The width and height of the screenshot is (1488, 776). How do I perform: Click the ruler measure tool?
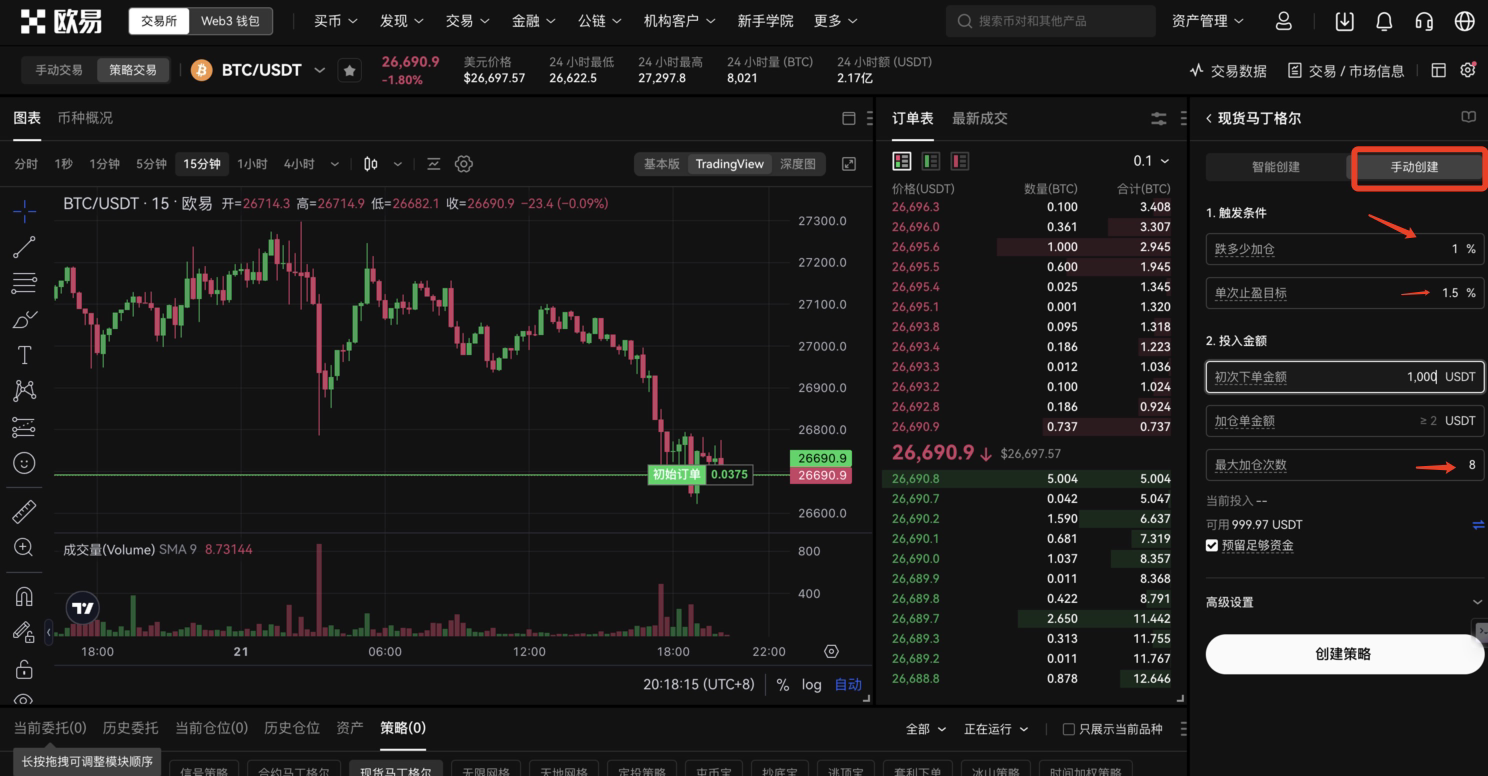24,512
